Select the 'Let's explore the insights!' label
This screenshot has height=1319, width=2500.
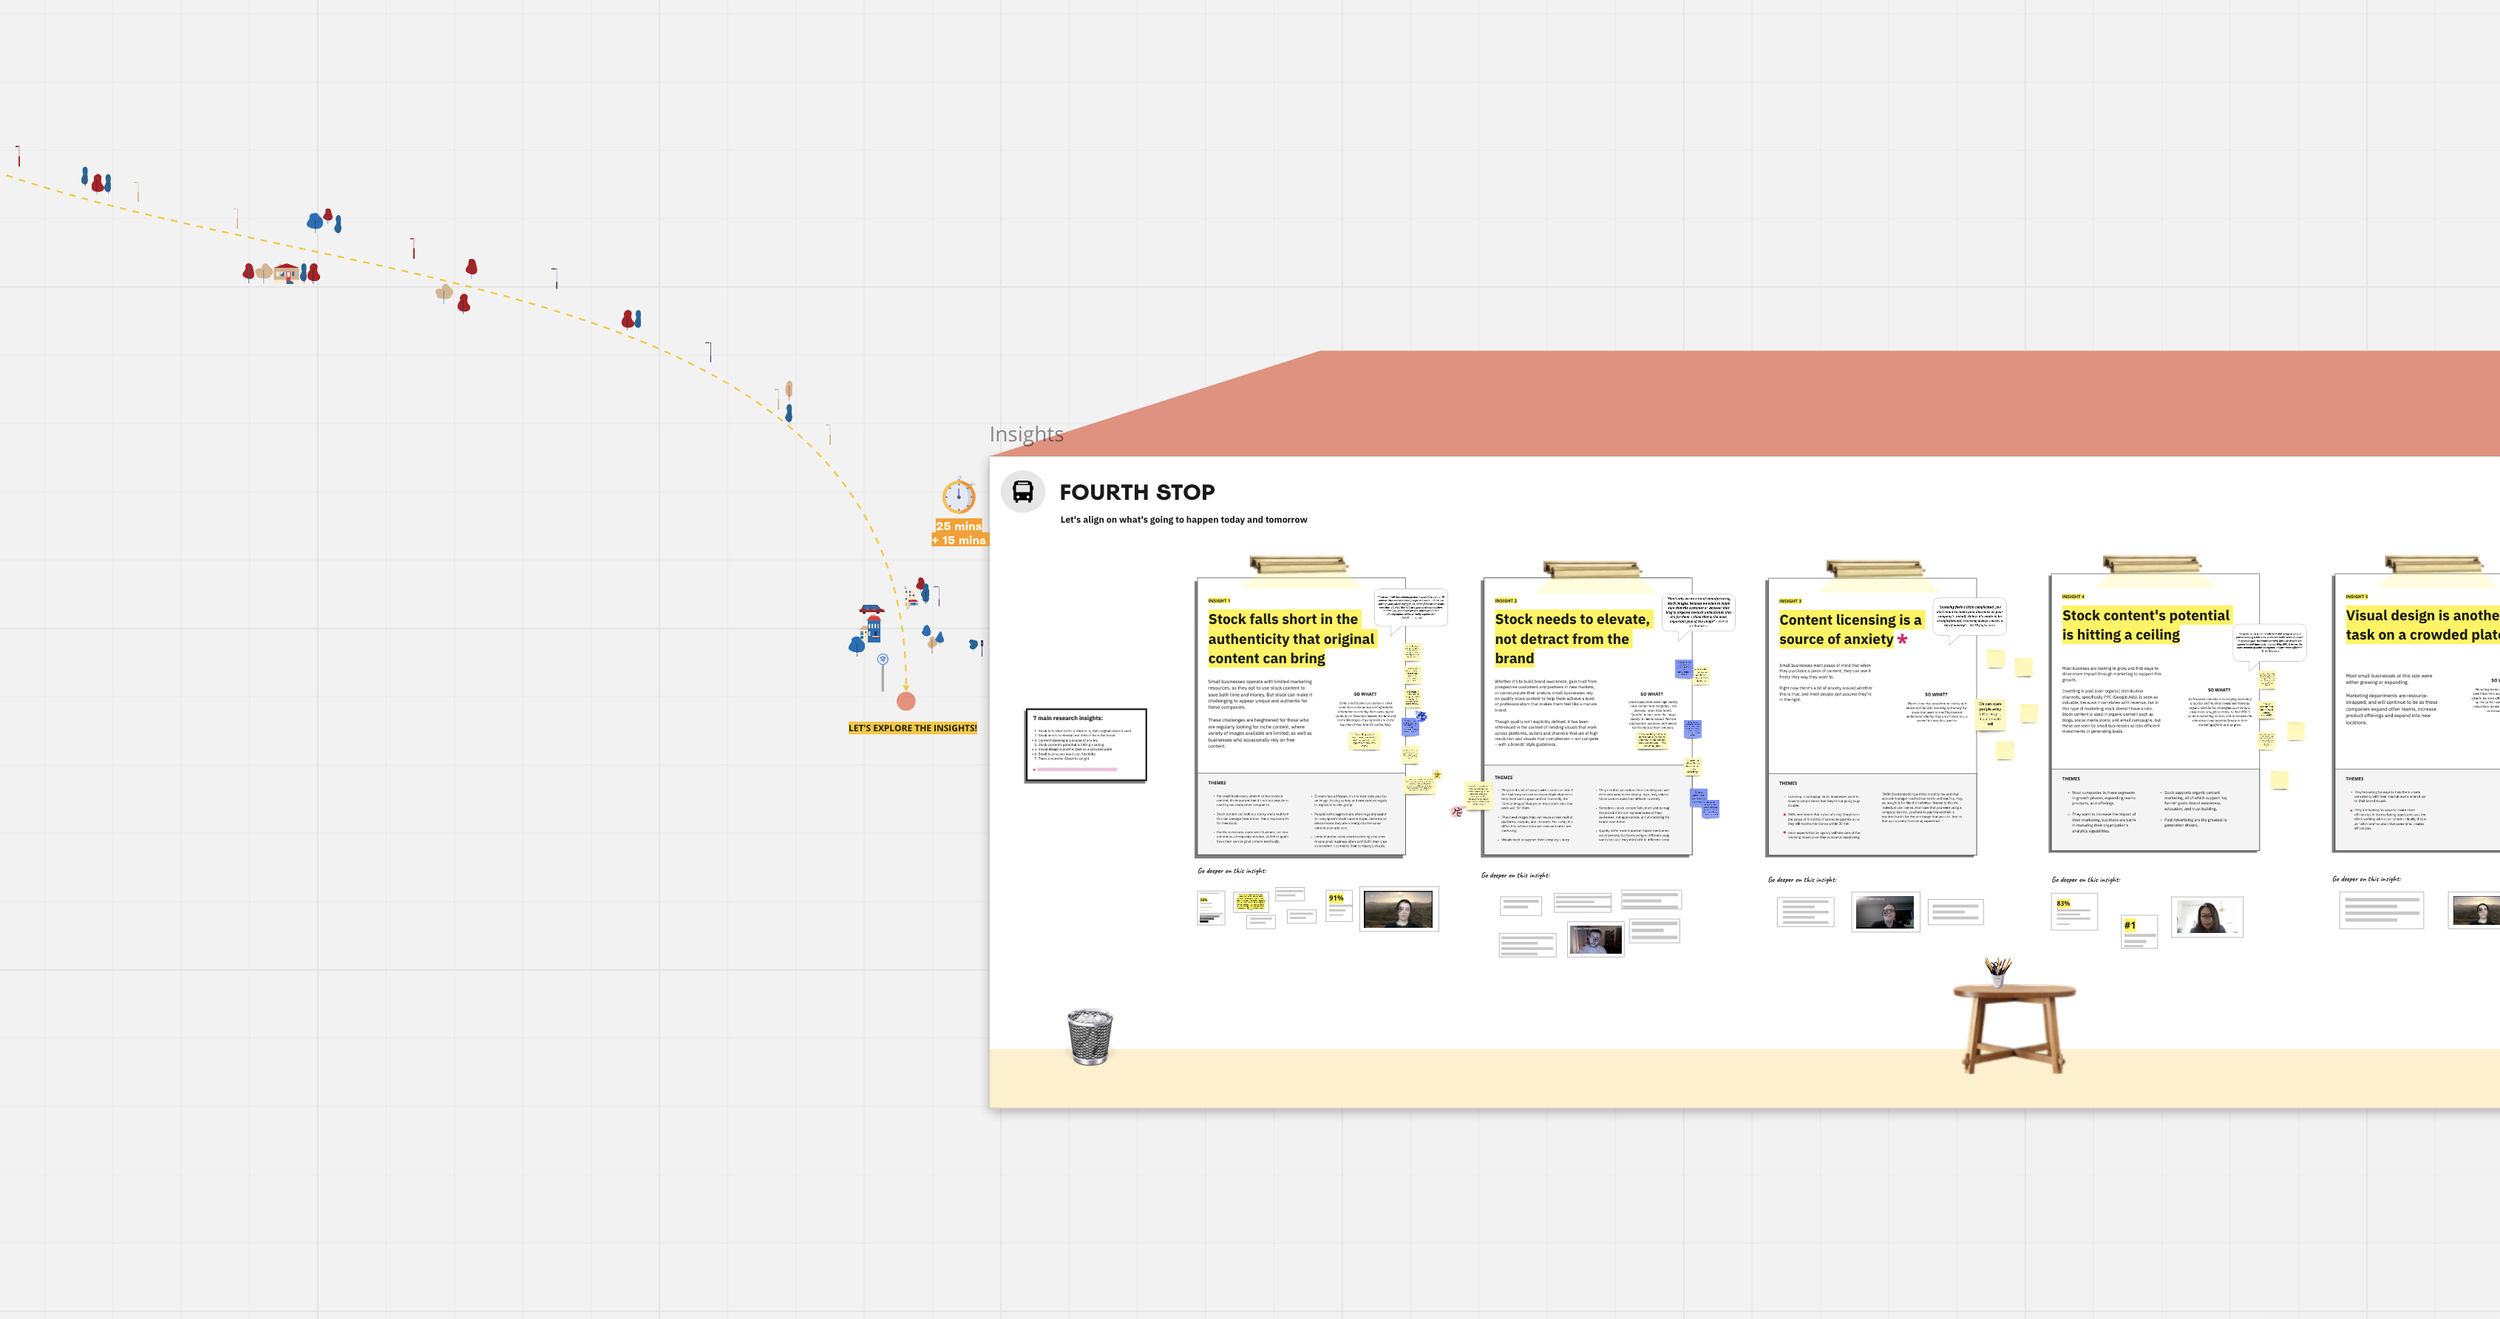tap(912, 728)
